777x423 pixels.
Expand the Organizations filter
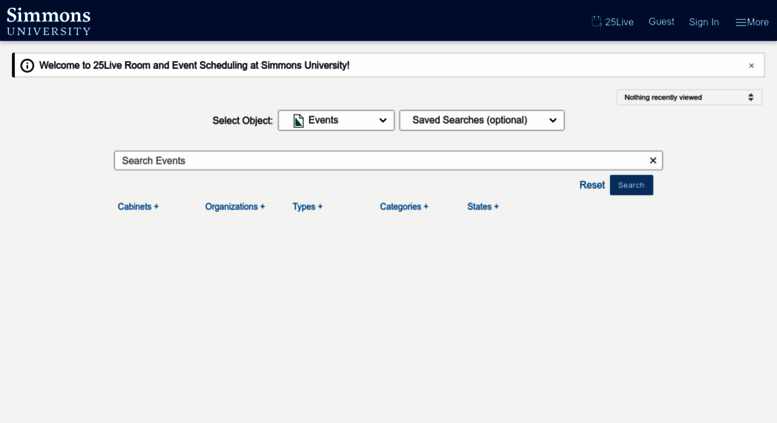coord(235,207)
